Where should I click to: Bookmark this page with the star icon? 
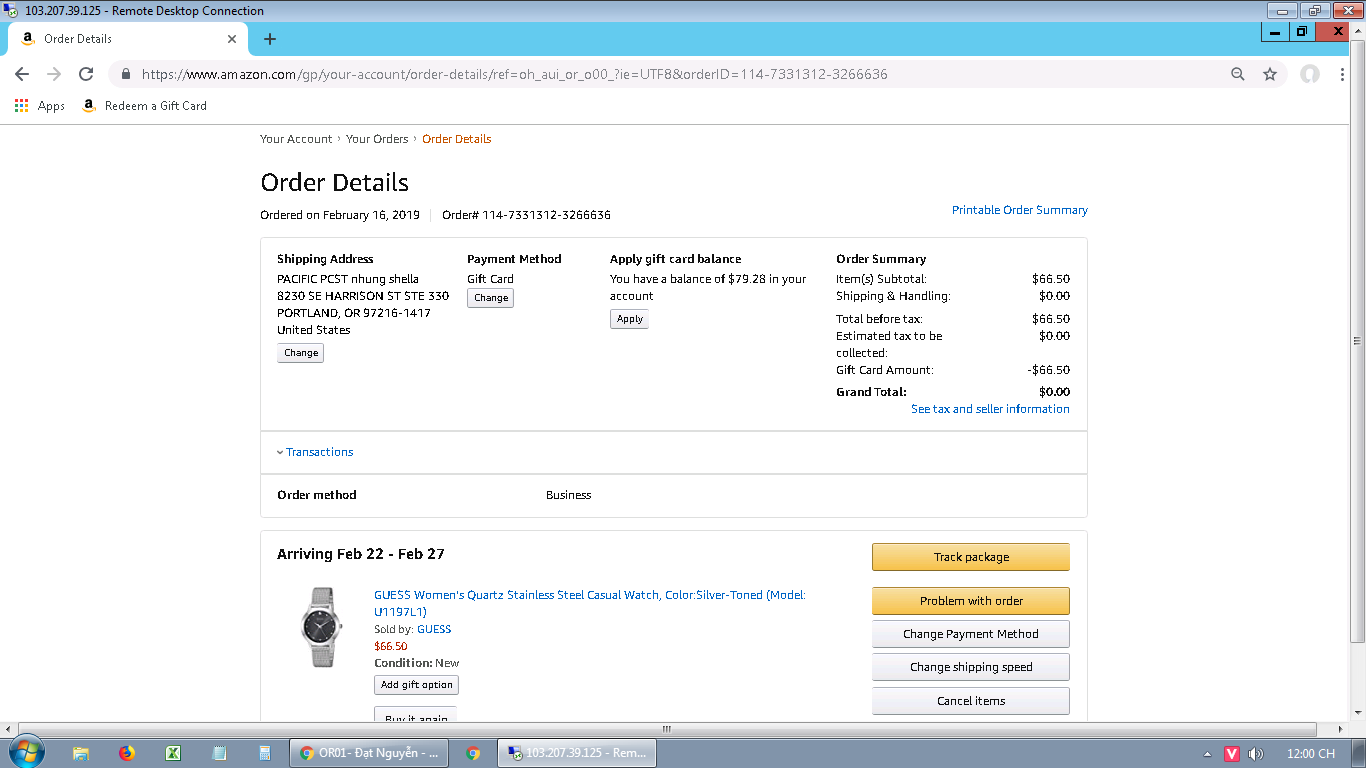tap(1270, 74)
